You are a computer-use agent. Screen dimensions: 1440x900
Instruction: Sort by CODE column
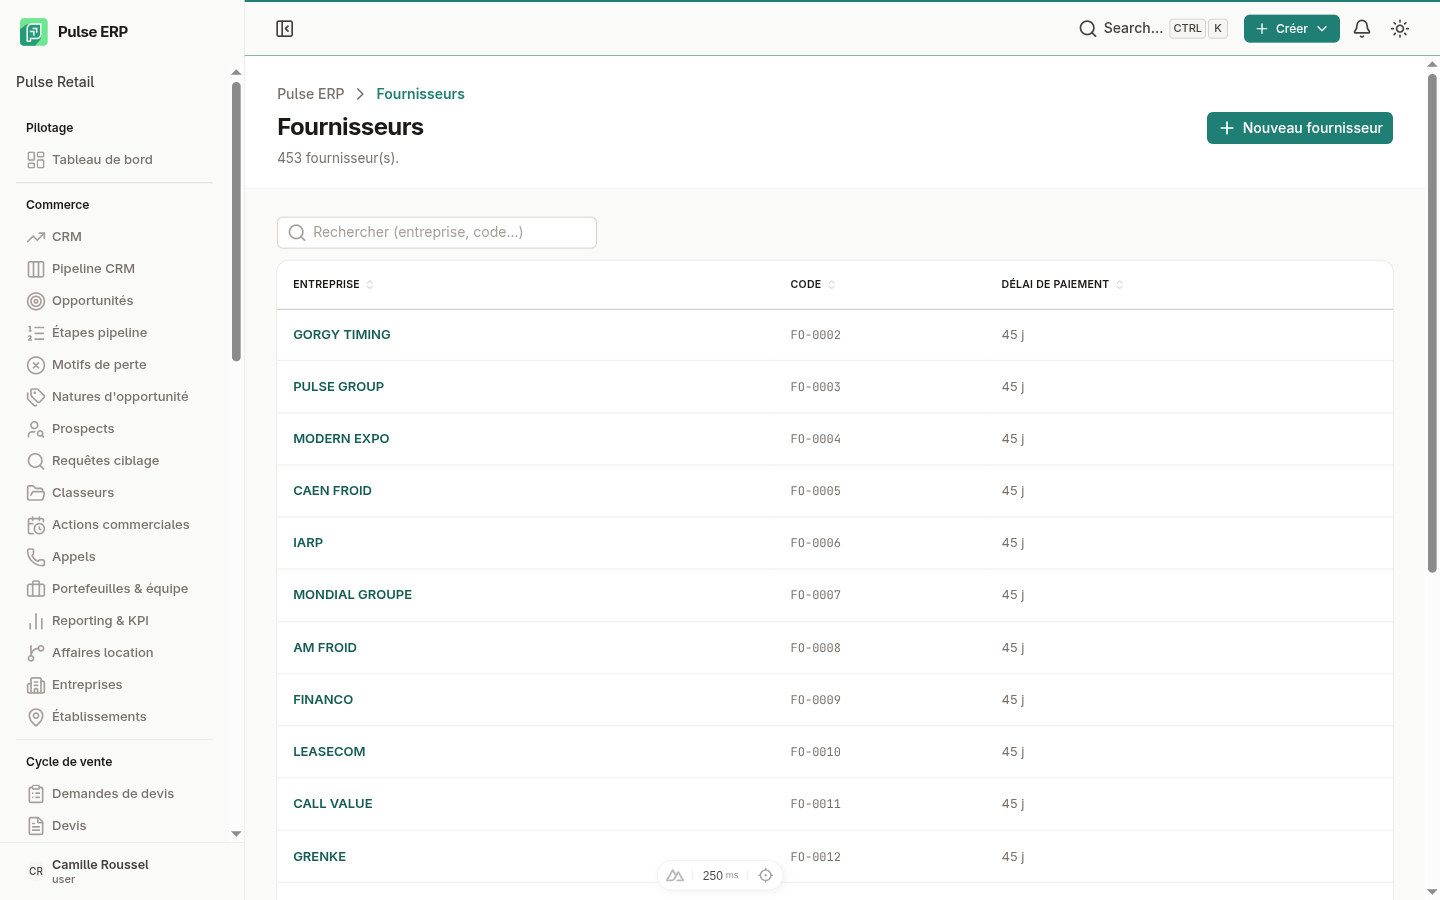tap(813, 285)
